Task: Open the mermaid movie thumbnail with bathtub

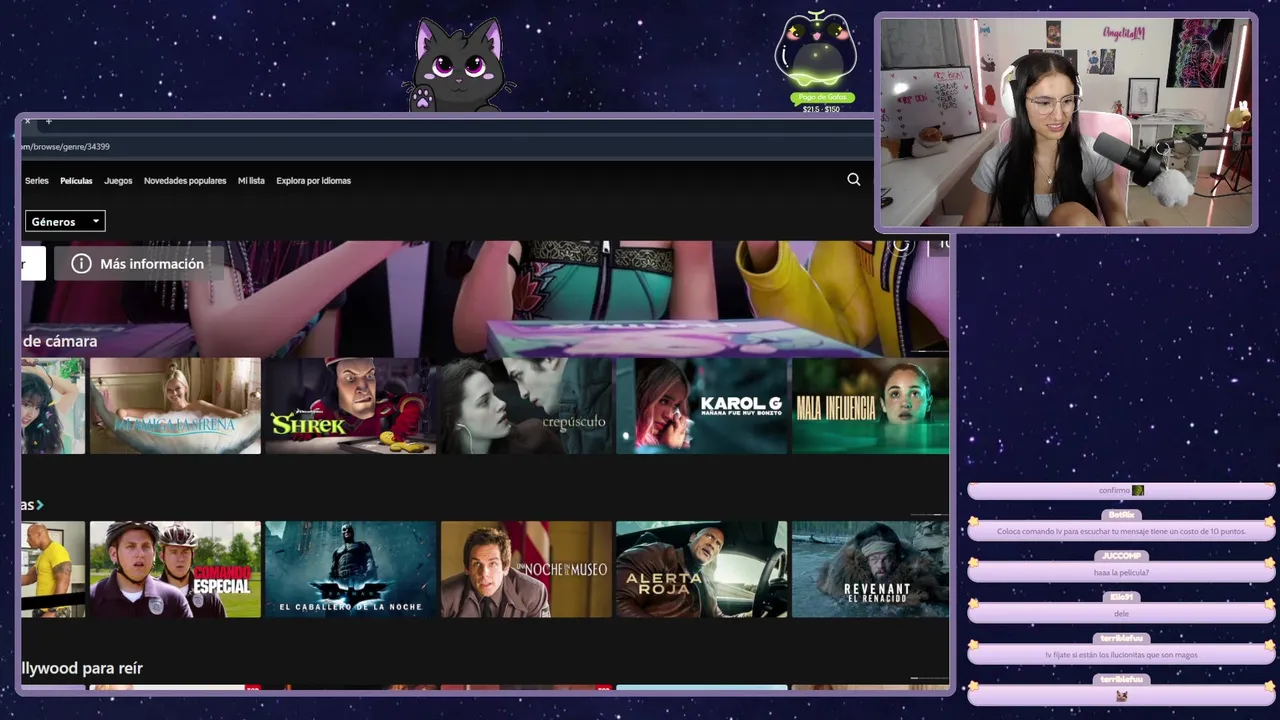Action: coord(175,406)
